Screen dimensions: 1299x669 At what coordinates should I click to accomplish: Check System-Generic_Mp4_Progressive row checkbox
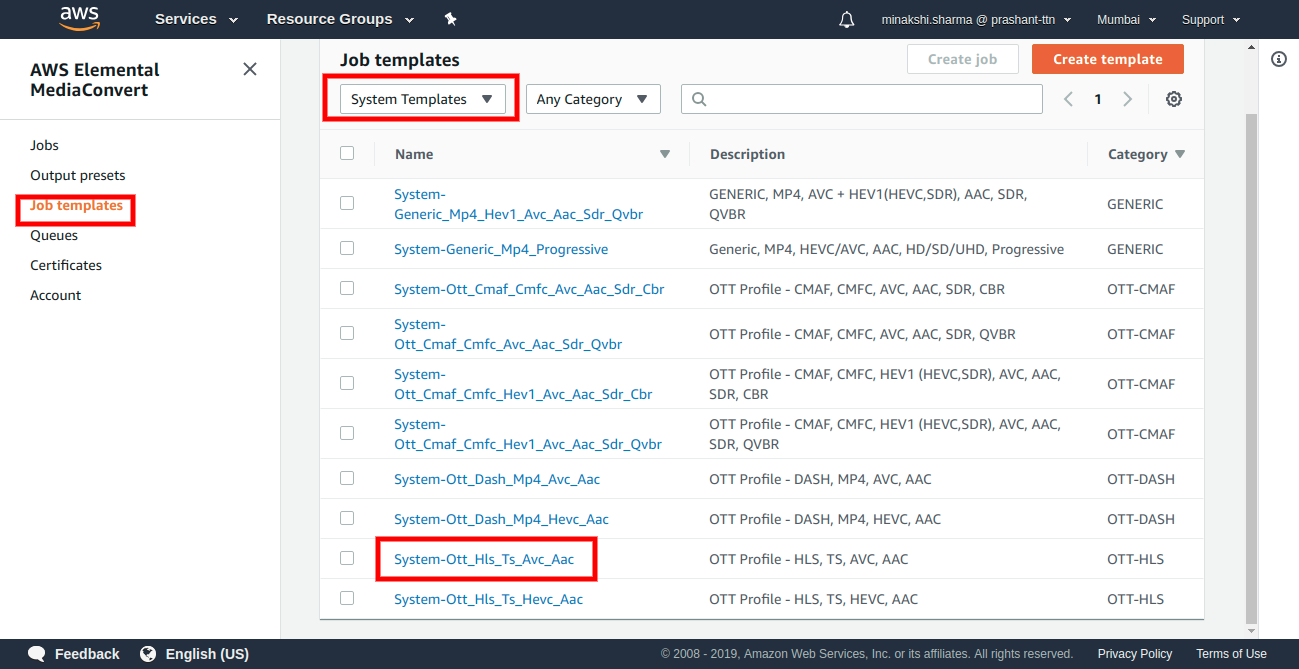pyautogui.click(x=347, y=248)
